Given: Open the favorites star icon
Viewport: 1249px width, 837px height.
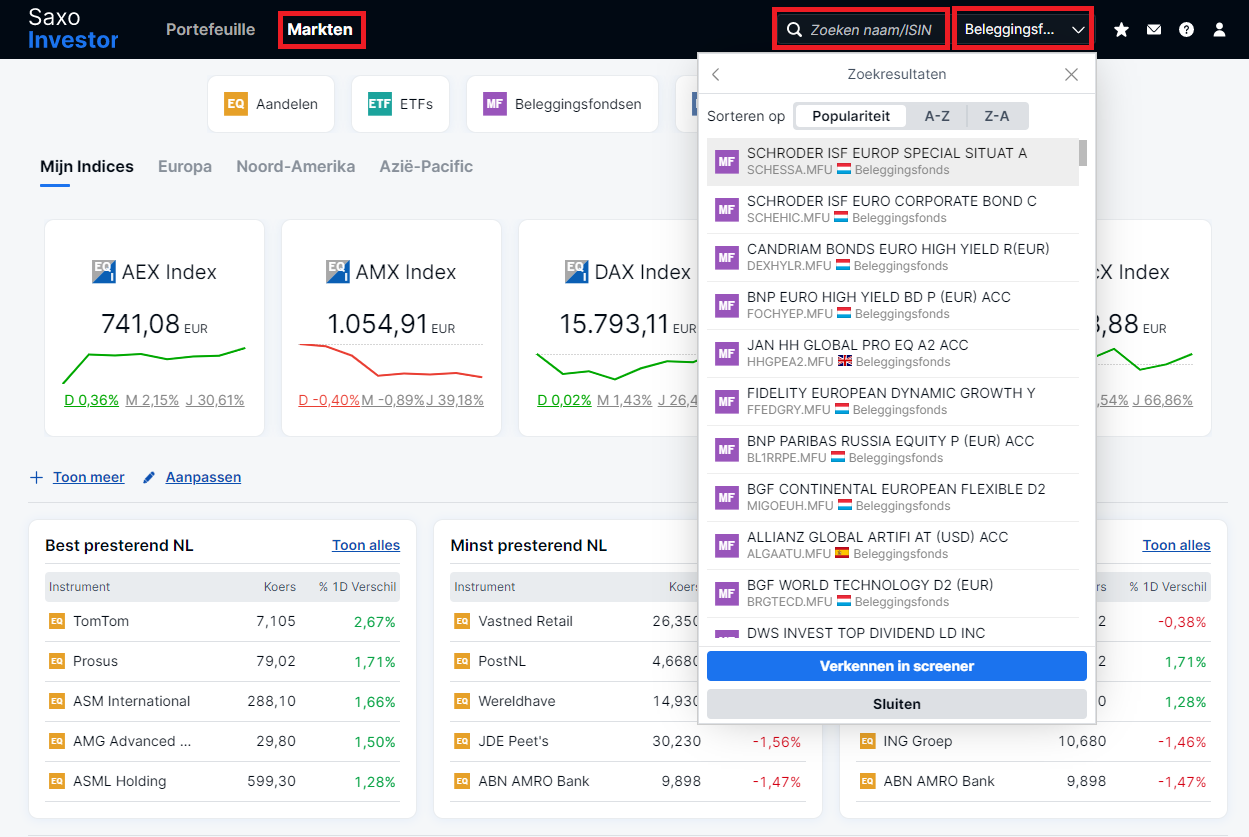Looking at the screenshot, I should point(1121,30).
